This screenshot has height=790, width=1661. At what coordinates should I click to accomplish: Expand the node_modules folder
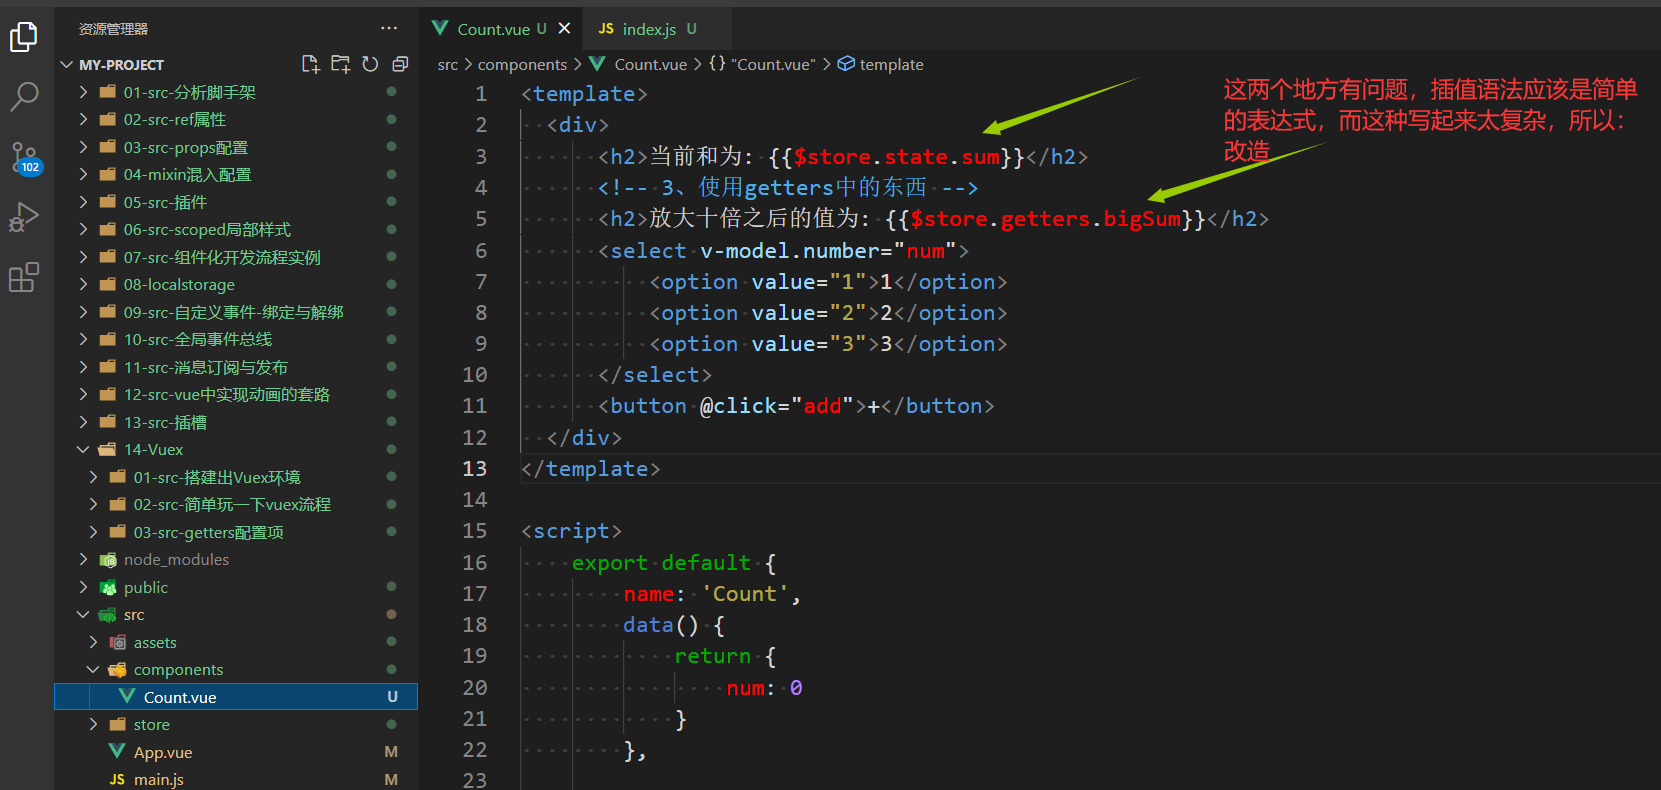tap(83, 559)
